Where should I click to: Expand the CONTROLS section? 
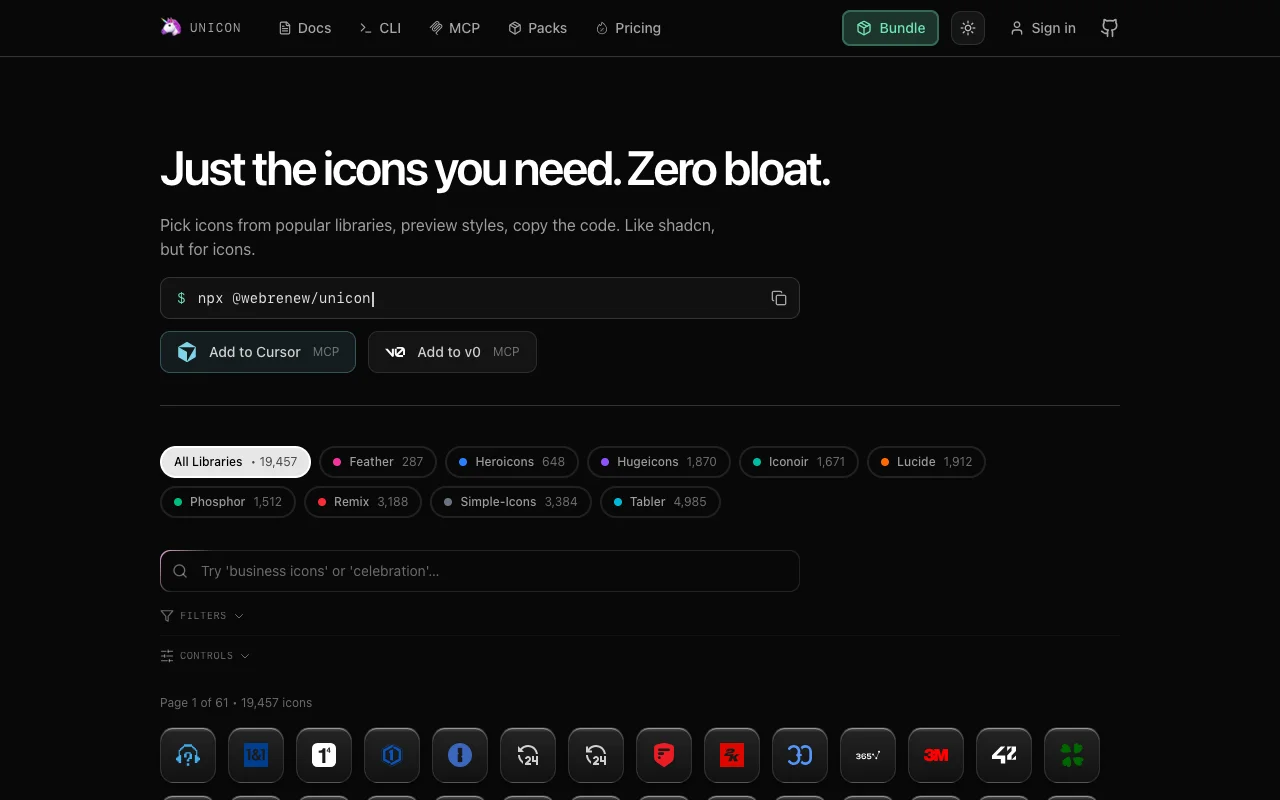(x=205, y=655)
